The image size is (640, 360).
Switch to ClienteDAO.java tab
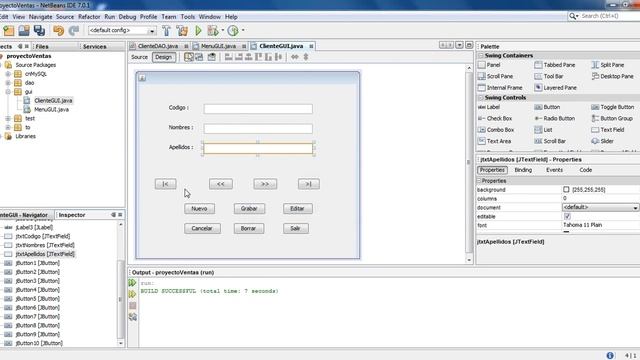click(158, 46)
